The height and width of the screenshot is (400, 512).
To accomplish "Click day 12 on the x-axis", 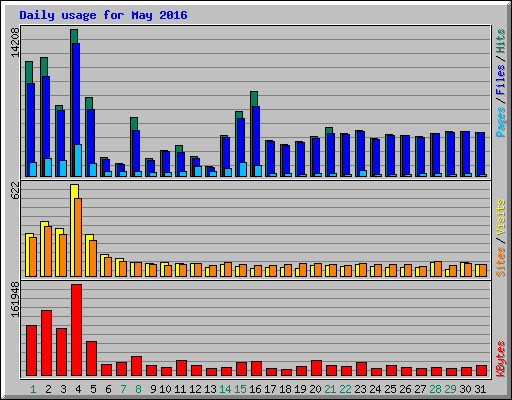I will (x=195, y=389).
